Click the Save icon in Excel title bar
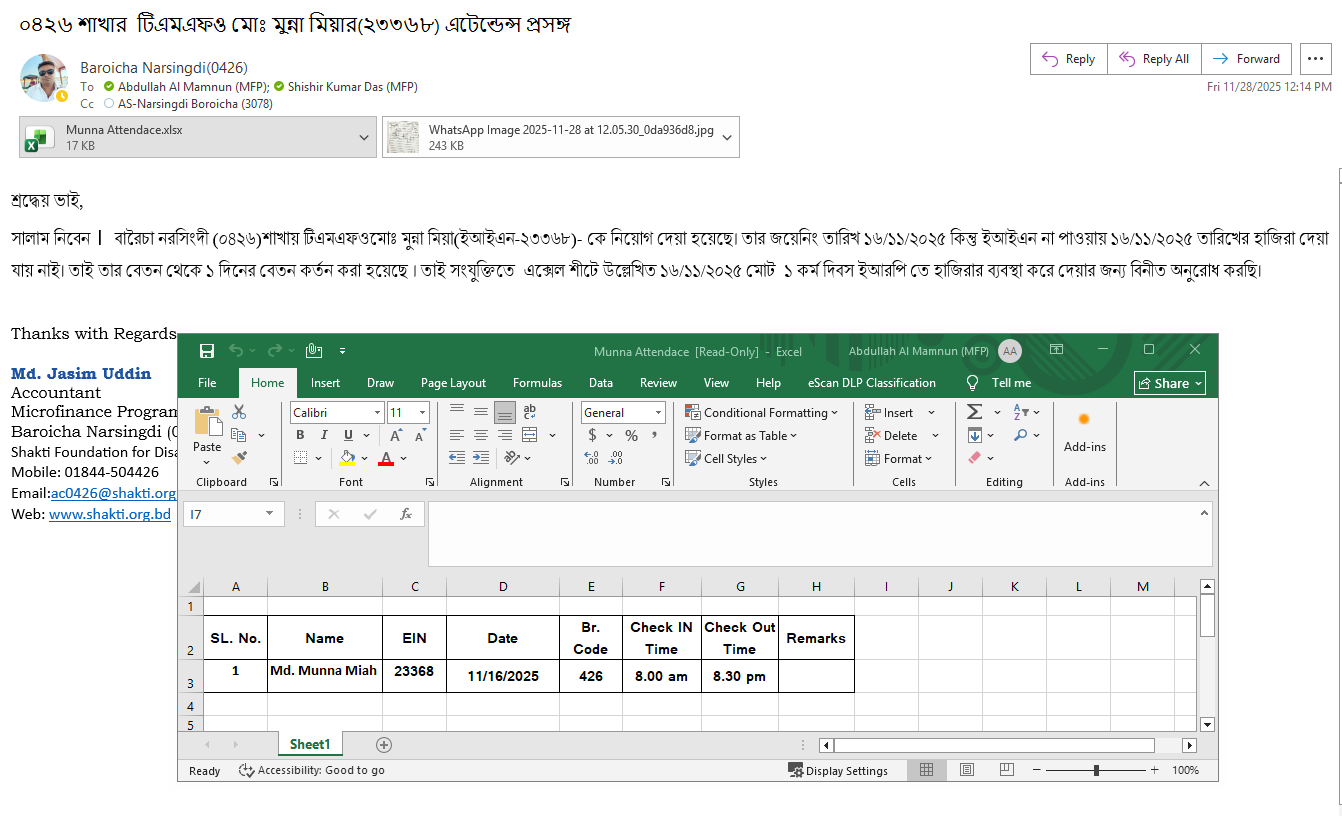 [x=207, y=351]
